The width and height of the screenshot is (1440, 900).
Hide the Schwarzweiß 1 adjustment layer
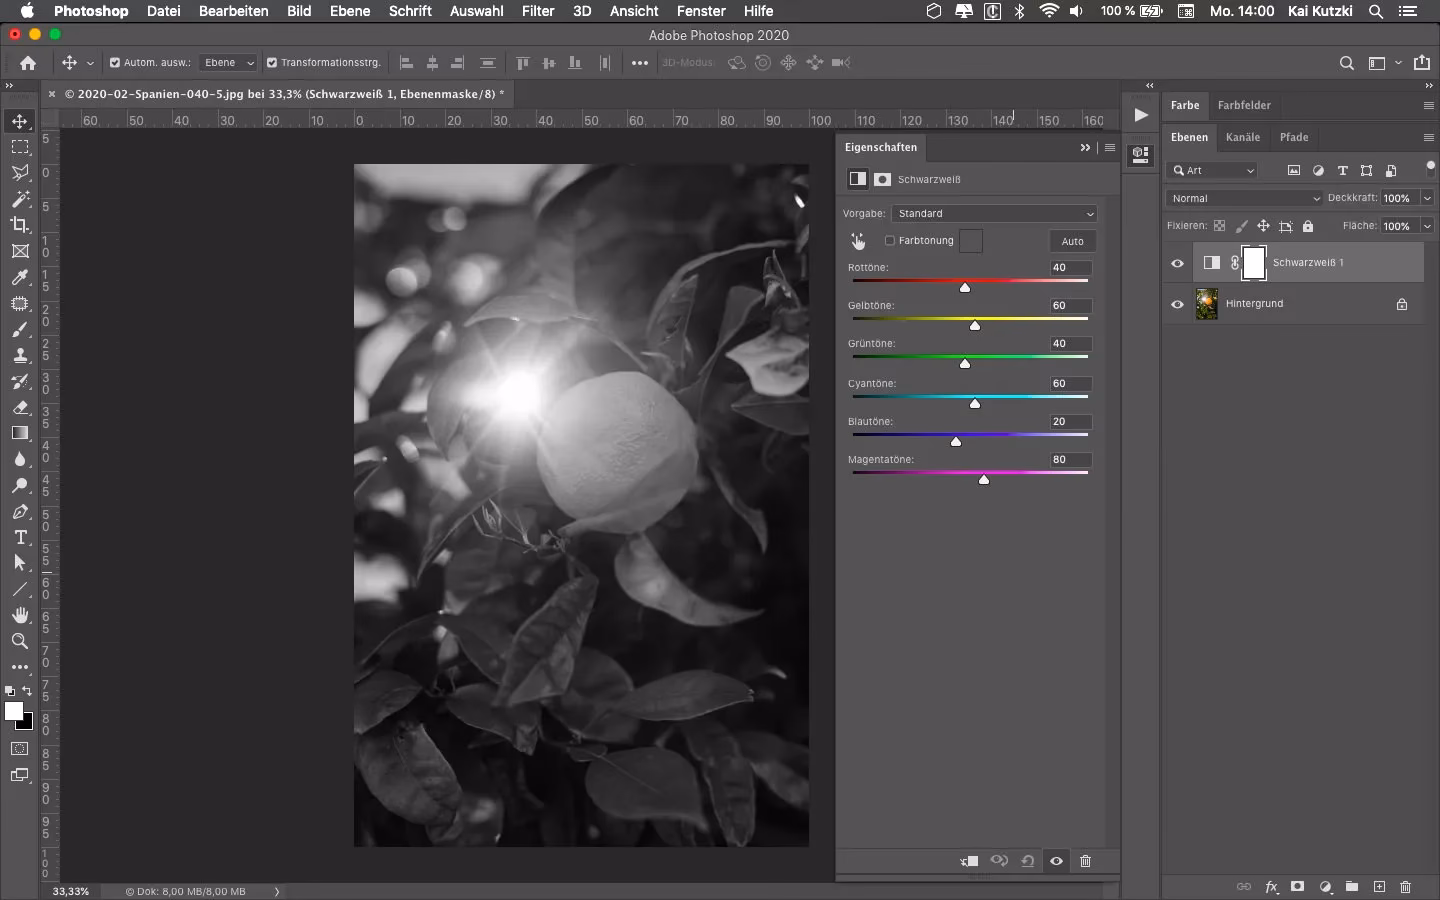tap(1176, 263)
